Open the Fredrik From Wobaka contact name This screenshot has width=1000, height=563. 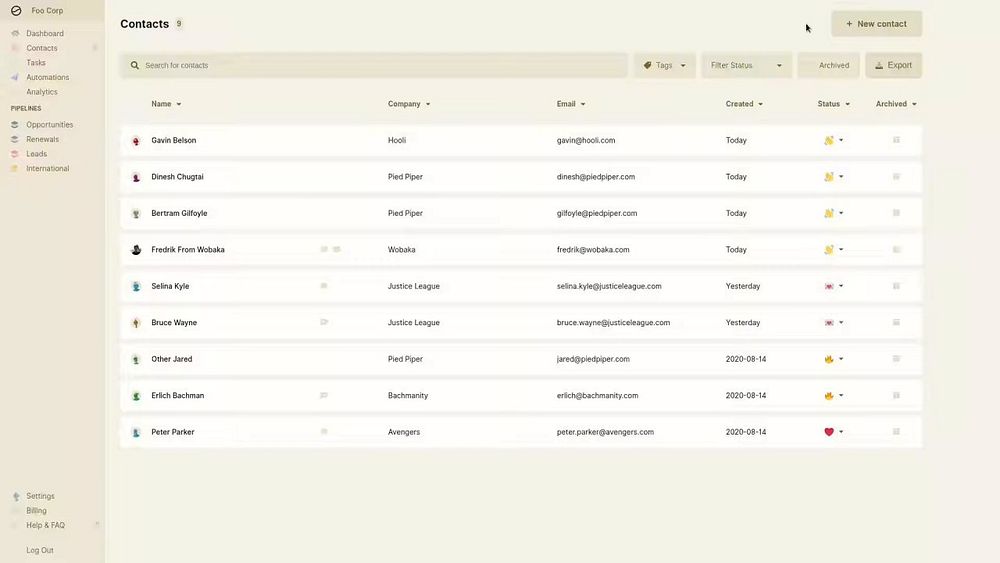(188, 250)
